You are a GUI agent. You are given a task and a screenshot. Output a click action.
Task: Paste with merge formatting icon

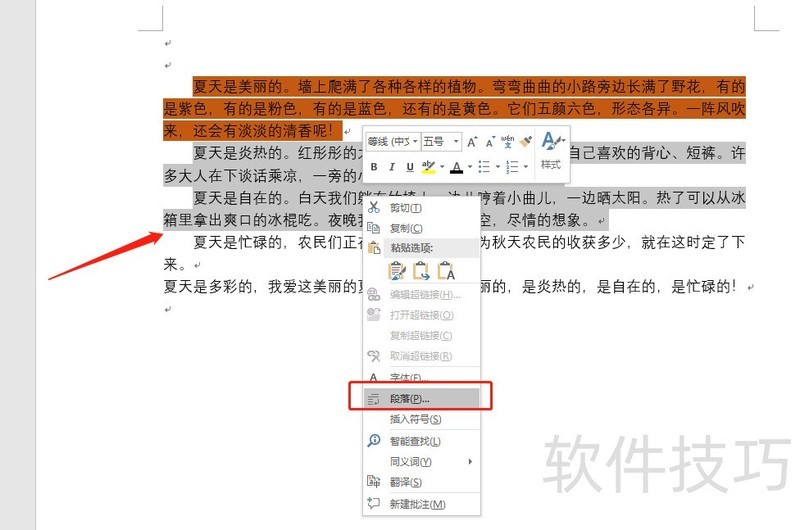tap(421, 271)
